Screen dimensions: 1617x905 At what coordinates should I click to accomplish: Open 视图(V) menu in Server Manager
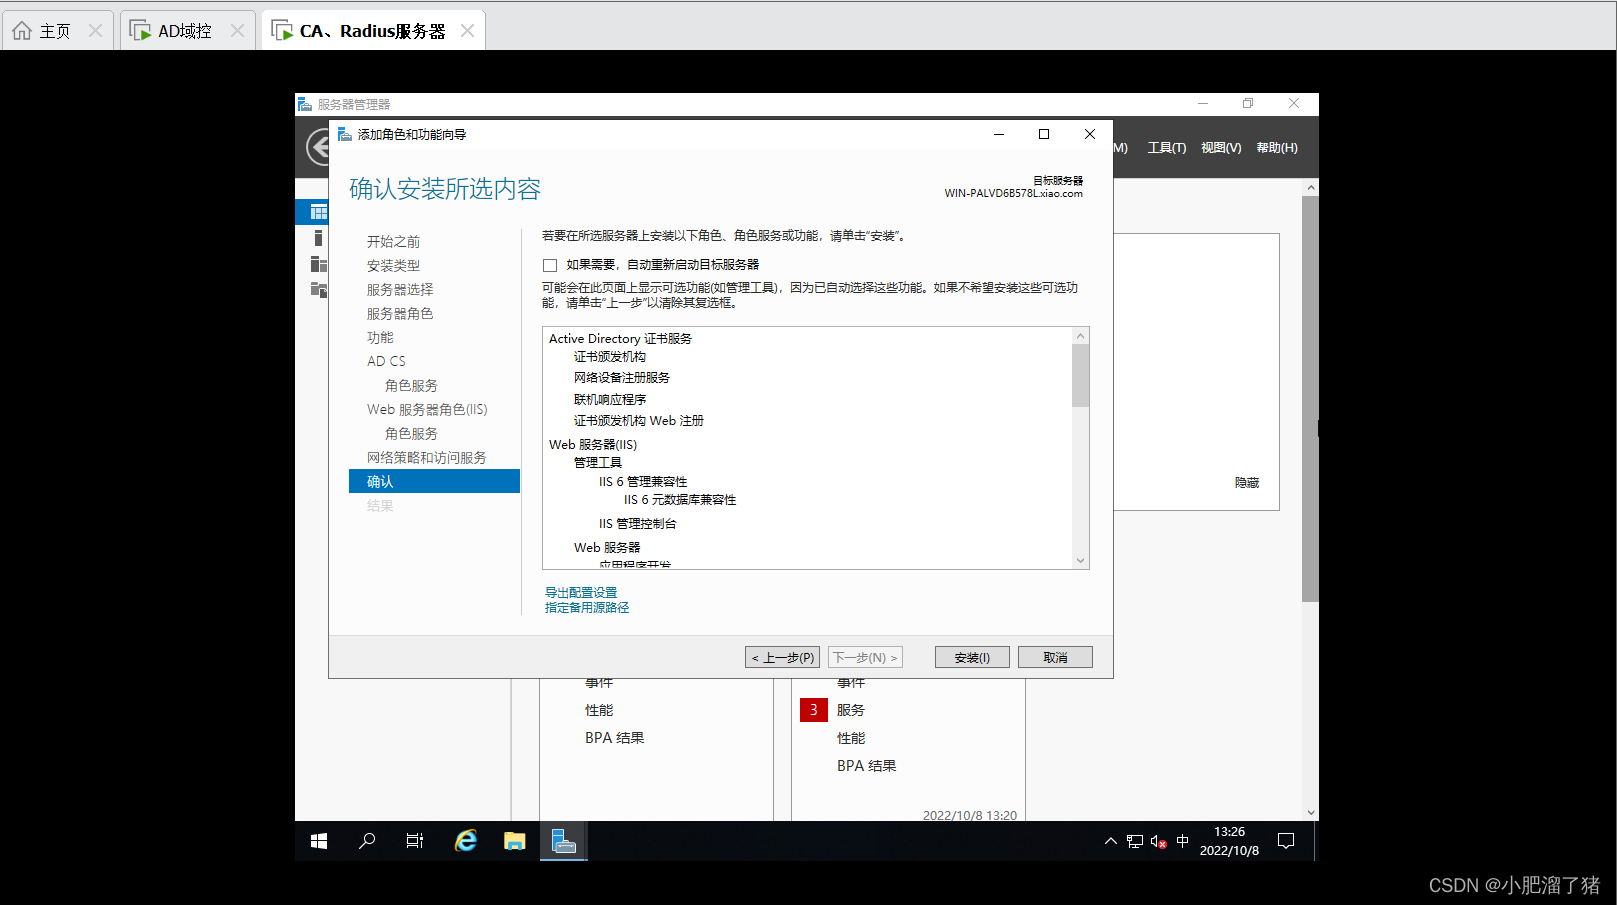(1221, 148)
